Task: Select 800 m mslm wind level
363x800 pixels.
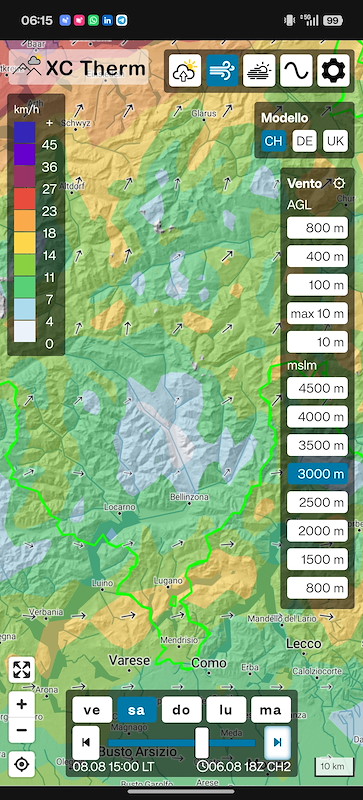Action: (x=317, y=588)
